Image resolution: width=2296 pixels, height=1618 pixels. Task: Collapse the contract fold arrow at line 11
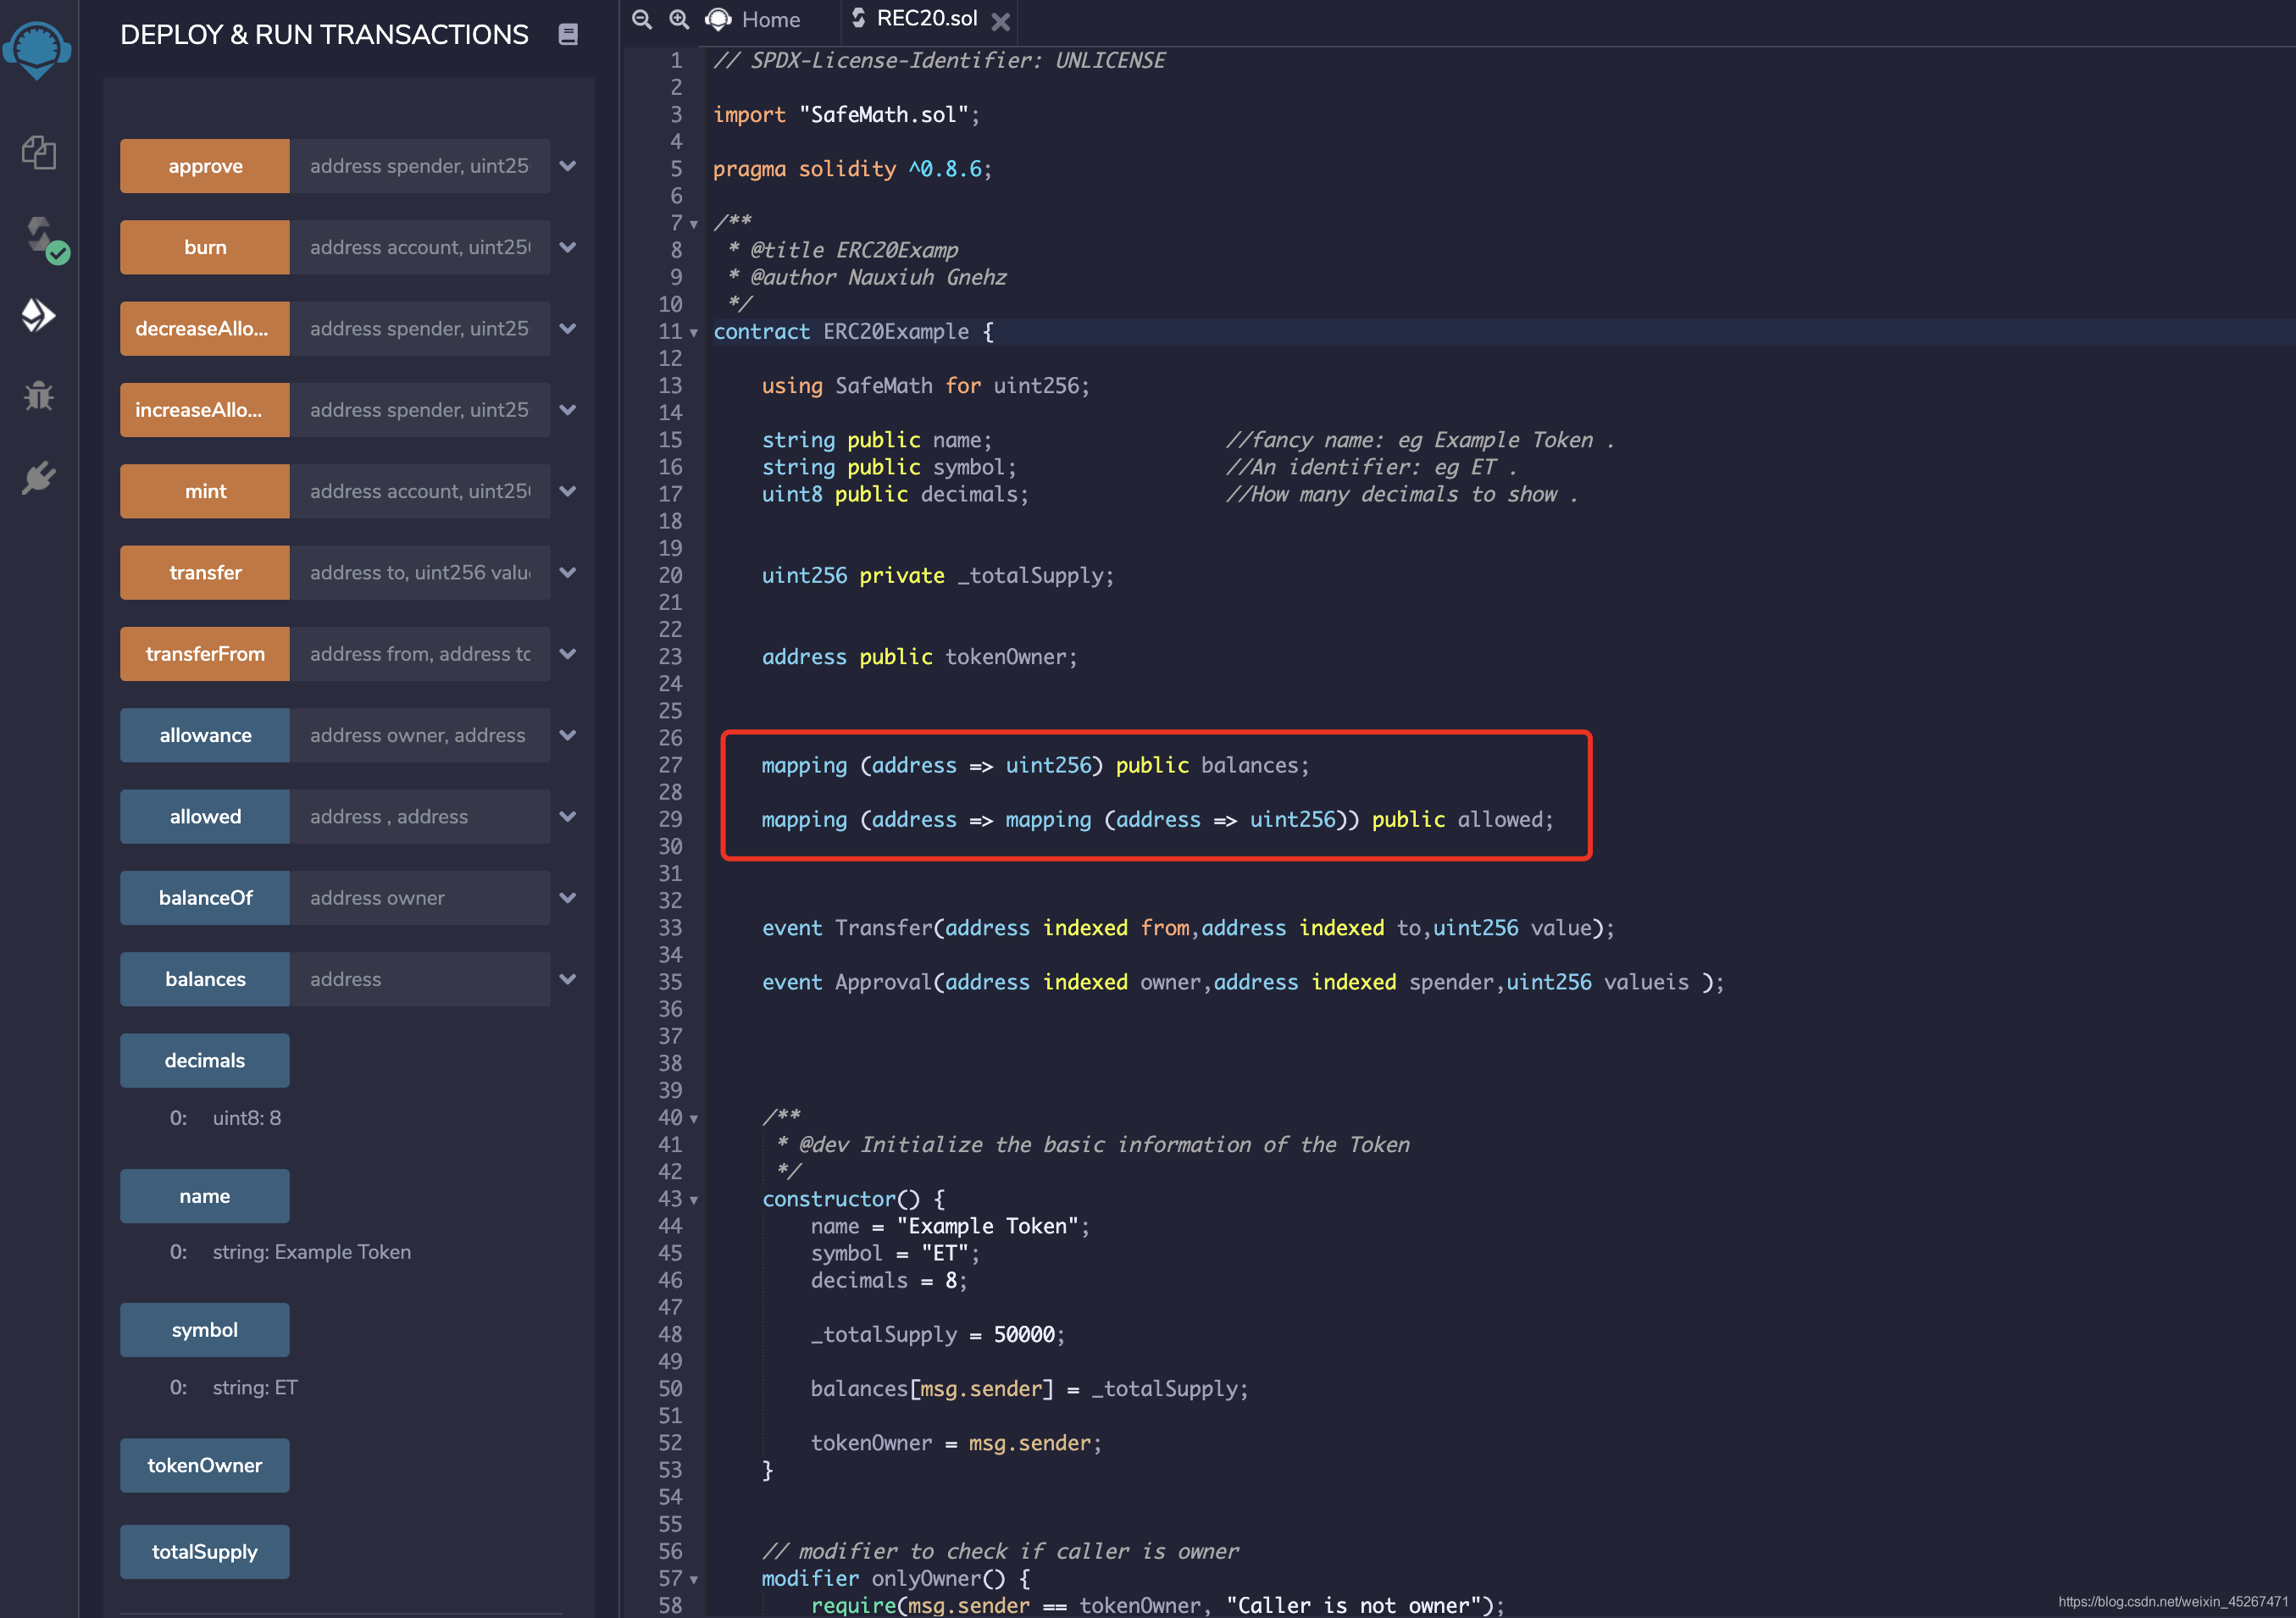point(694,332)
